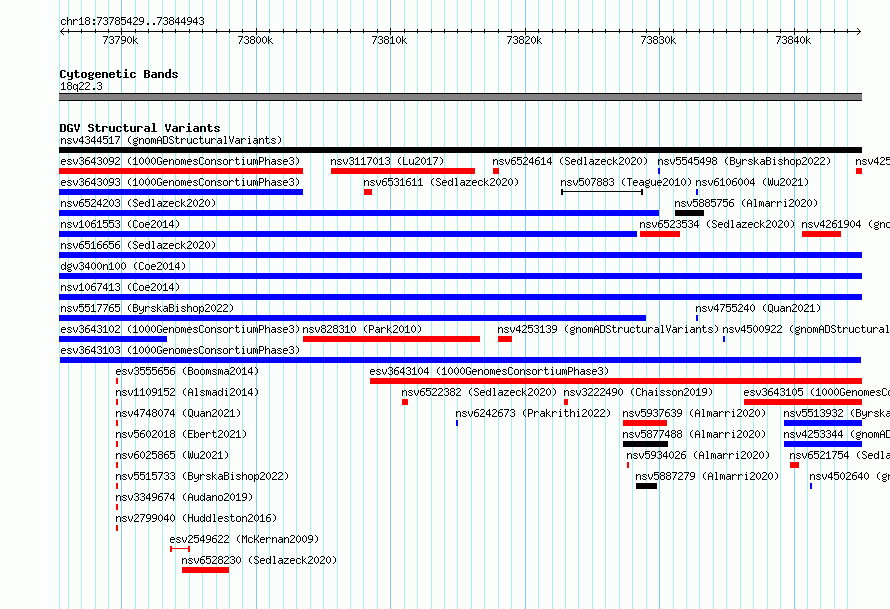Click the red bar under esv3643092

click(181, 171)
